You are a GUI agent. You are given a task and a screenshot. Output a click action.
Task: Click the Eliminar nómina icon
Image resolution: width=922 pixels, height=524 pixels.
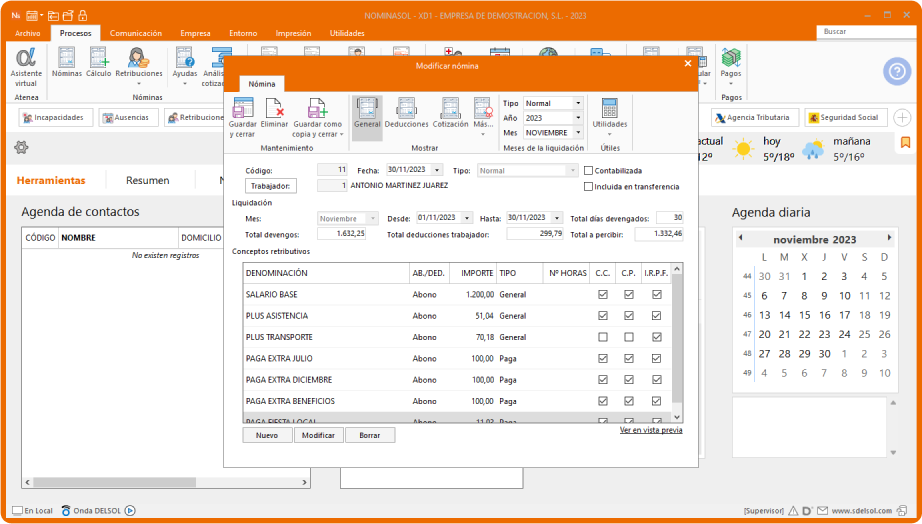(275, 108)
